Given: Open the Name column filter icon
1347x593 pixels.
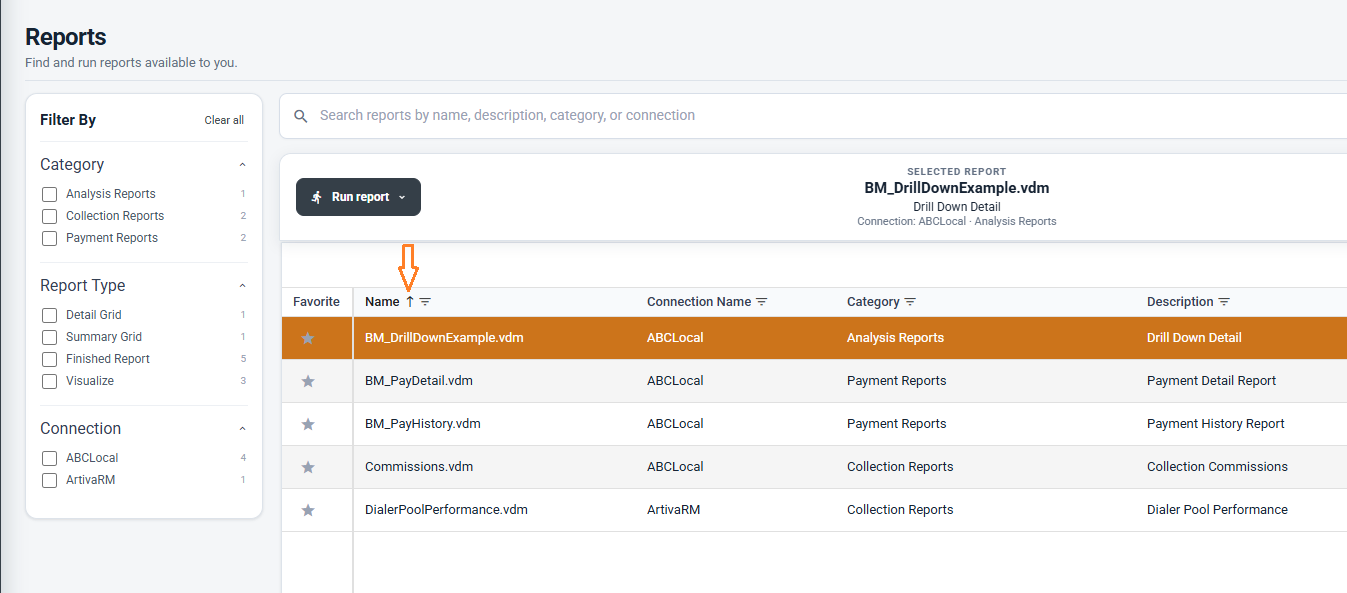Looking at the screenshot, I should (425, 302).
